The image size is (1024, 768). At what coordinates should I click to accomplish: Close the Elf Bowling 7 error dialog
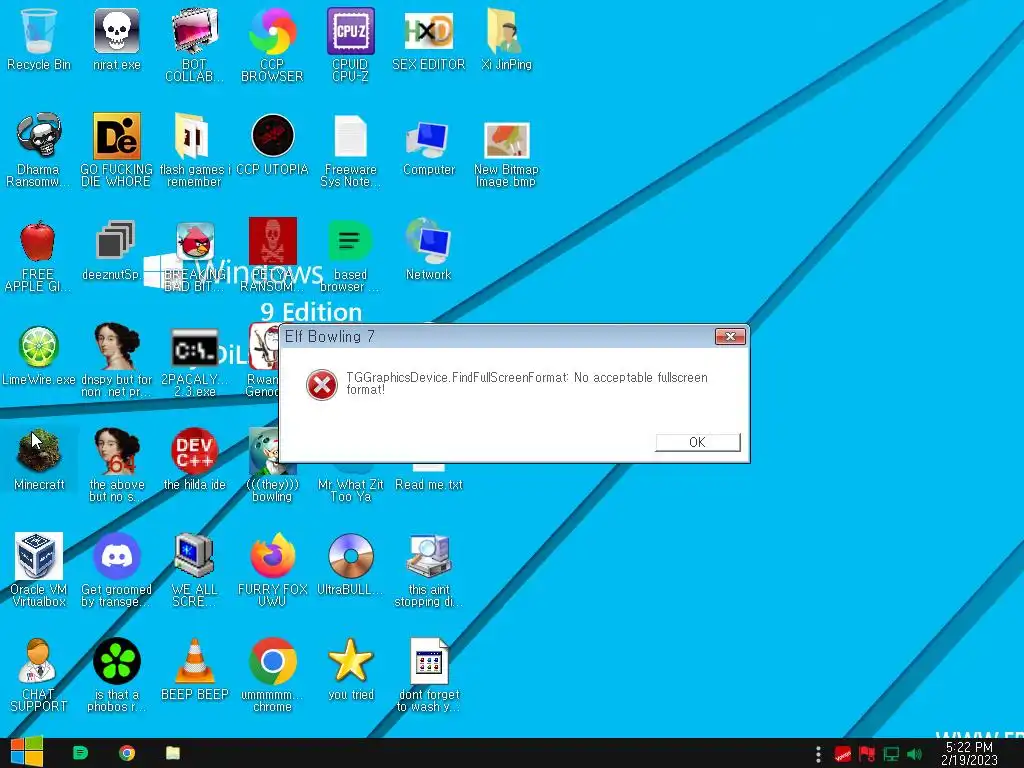click(x=730, y=336)
